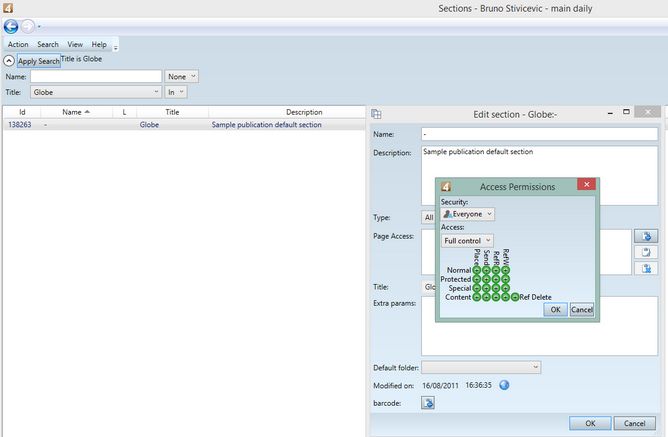Image resolution: width=668 pixels, height=437 pixels.
Task: Open the View menu
Action: coord(75,44)
